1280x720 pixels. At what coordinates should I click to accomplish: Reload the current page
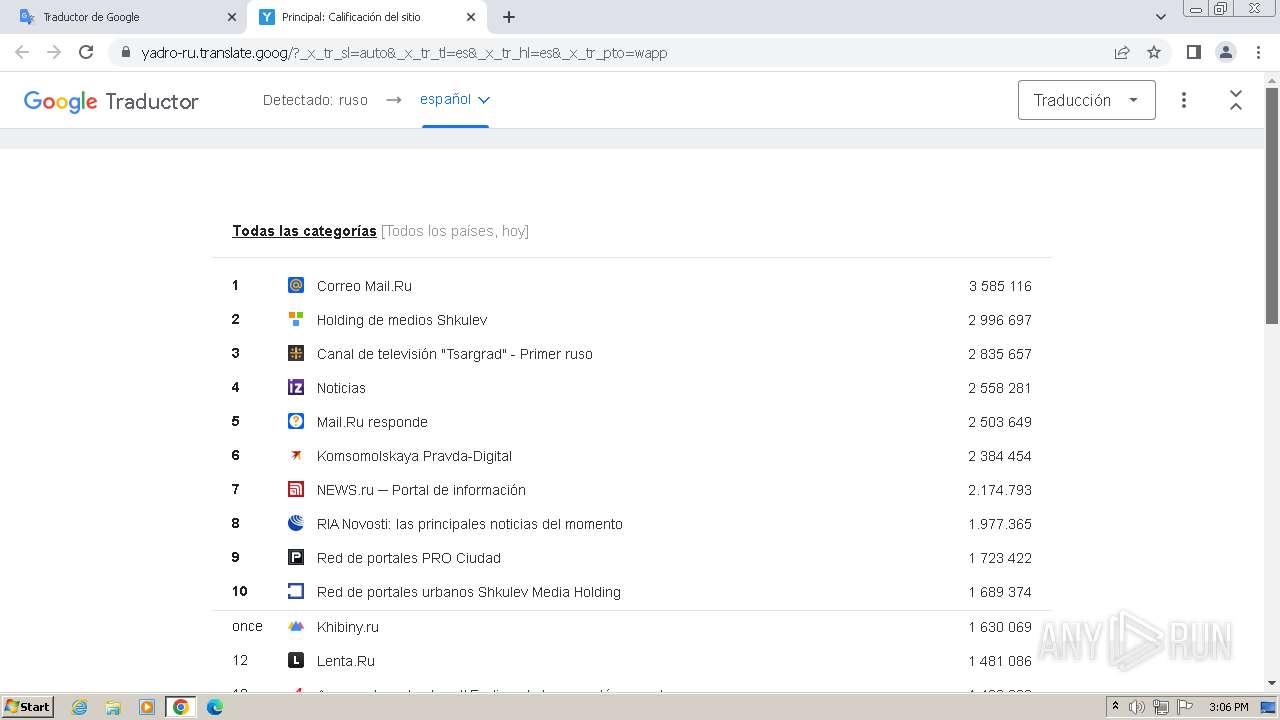click(86, 52)
